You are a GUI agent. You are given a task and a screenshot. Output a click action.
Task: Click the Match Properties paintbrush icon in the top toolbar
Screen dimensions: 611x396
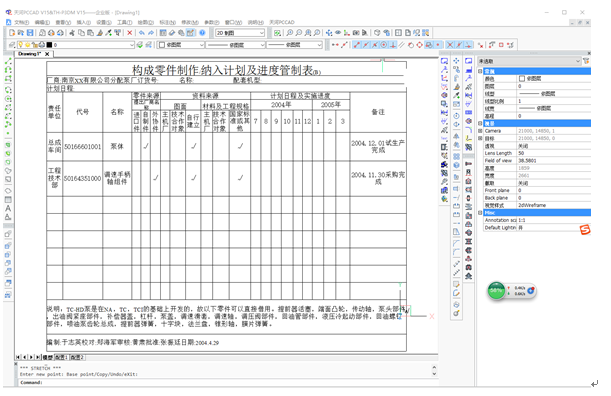(x=100, y=33)
